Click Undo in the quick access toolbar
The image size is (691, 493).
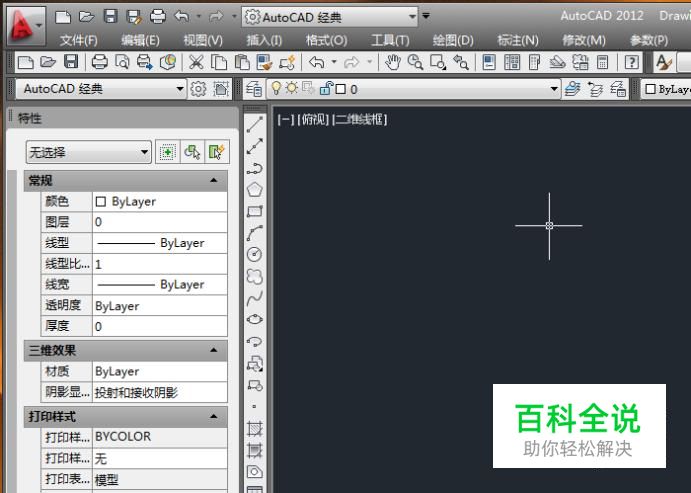pos(182,17)
